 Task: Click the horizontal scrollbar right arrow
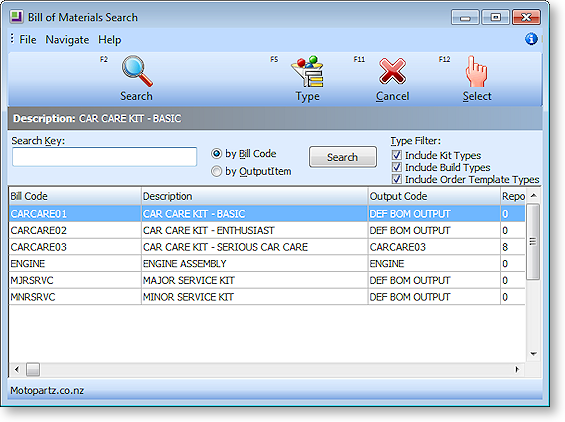(x=517, y=369)
